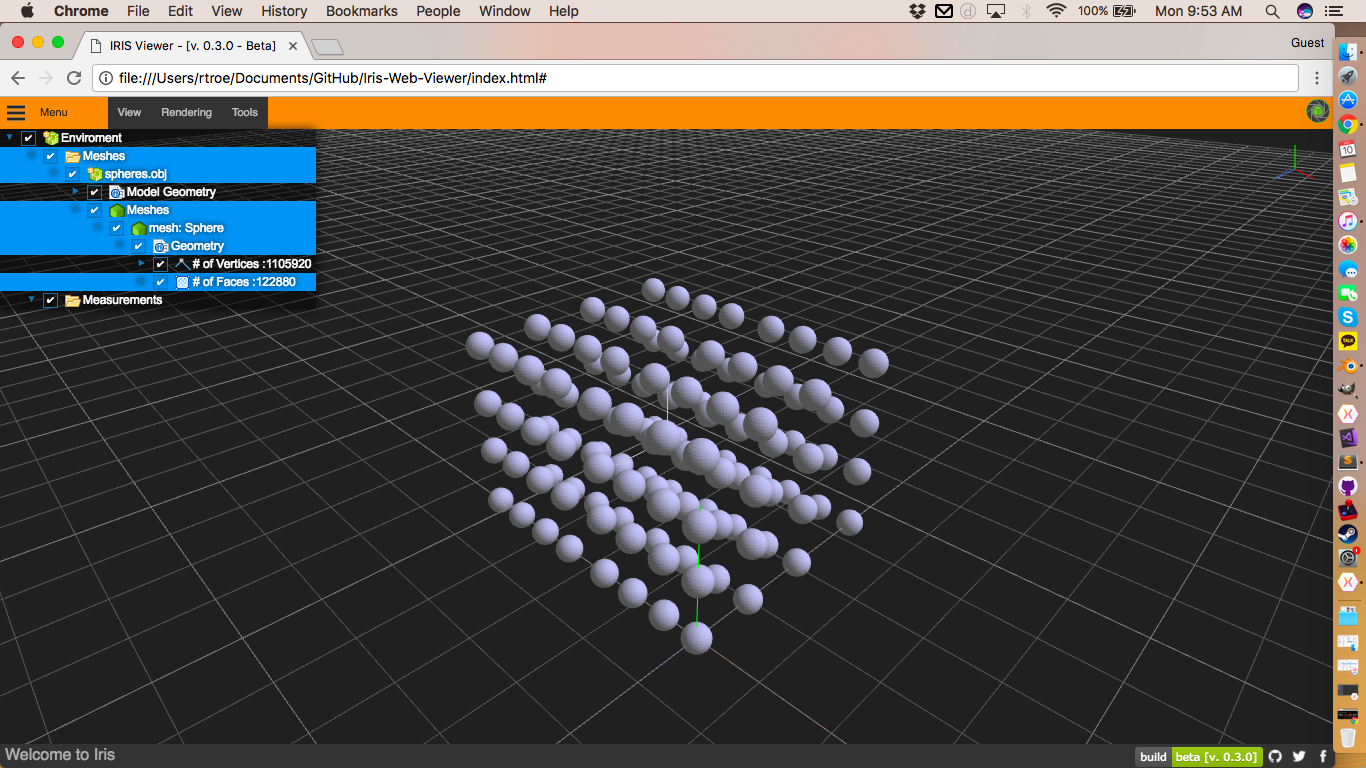Open the GitHub link icon in footer
Image resolution: width=1366 pixels, height=768 pixels.
(1275, 757)
